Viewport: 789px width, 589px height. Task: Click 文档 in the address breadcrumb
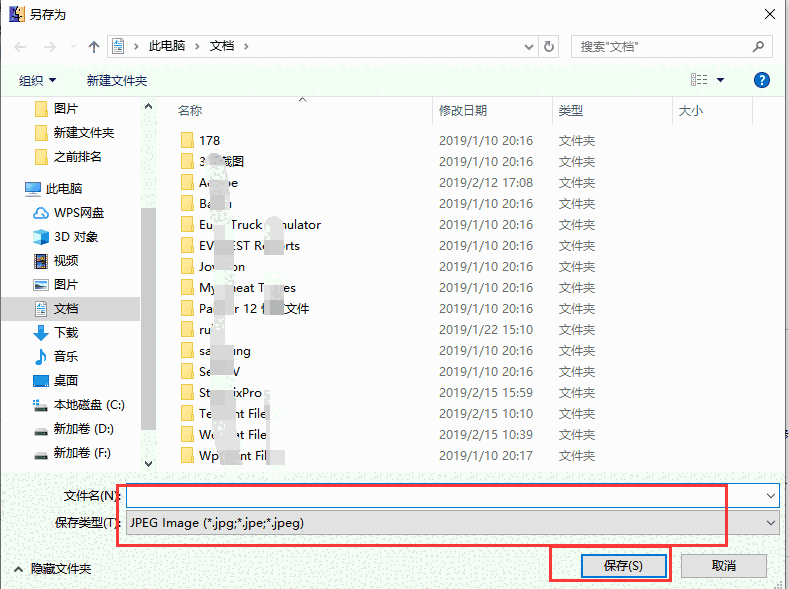[222, 46]
